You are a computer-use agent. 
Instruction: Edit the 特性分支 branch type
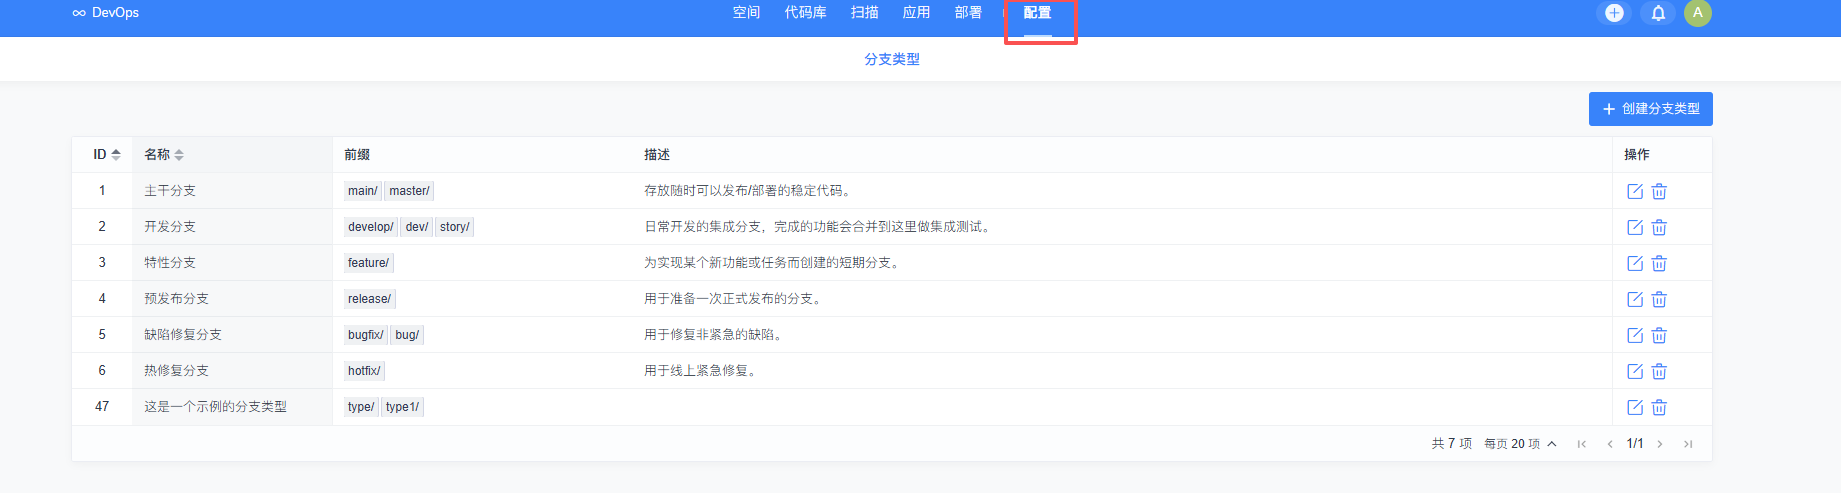coord(1635,263)
